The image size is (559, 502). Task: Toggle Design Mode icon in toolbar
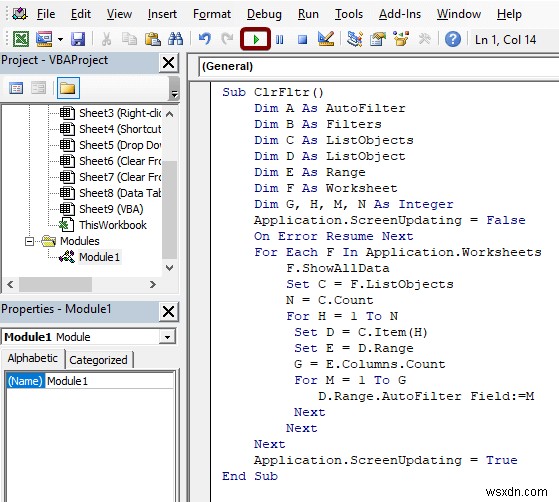click(x=325, y=39)
